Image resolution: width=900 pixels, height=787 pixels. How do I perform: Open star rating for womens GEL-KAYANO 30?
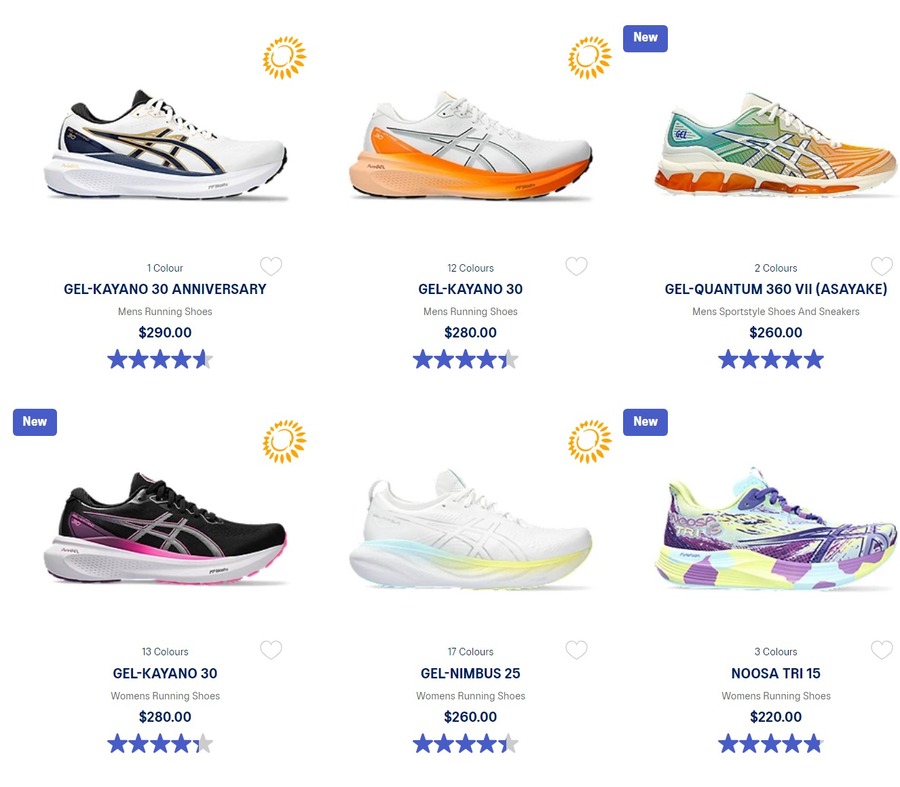(x=160, y=744)
